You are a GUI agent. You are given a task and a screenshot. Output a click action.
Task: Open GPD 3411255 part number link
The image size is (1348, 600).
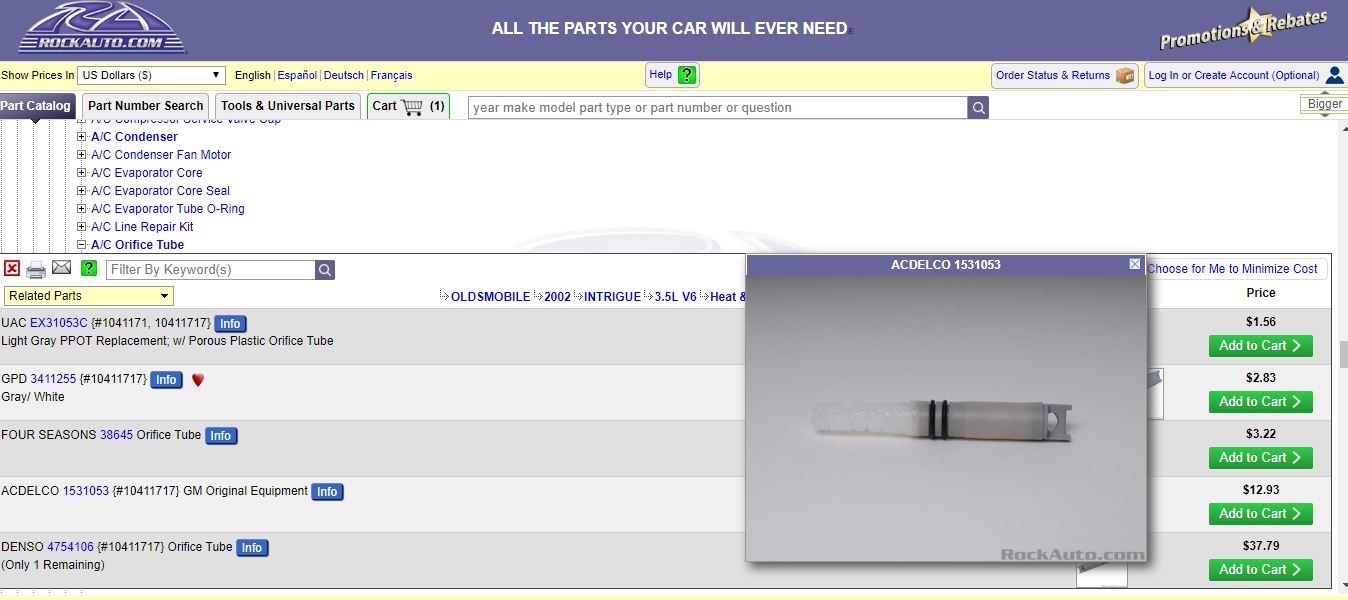click(53, 379)
